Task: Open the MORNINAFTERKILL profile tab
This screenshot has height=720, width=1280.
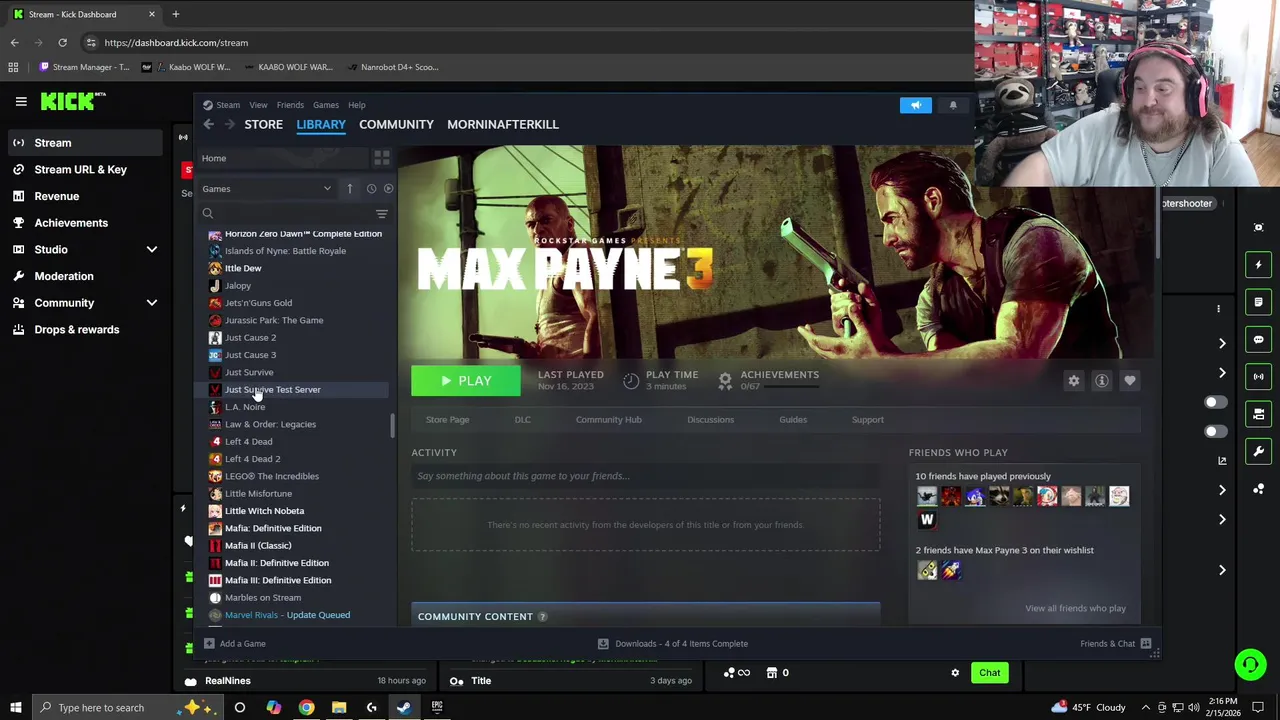Action: click(x=503, y=124)
